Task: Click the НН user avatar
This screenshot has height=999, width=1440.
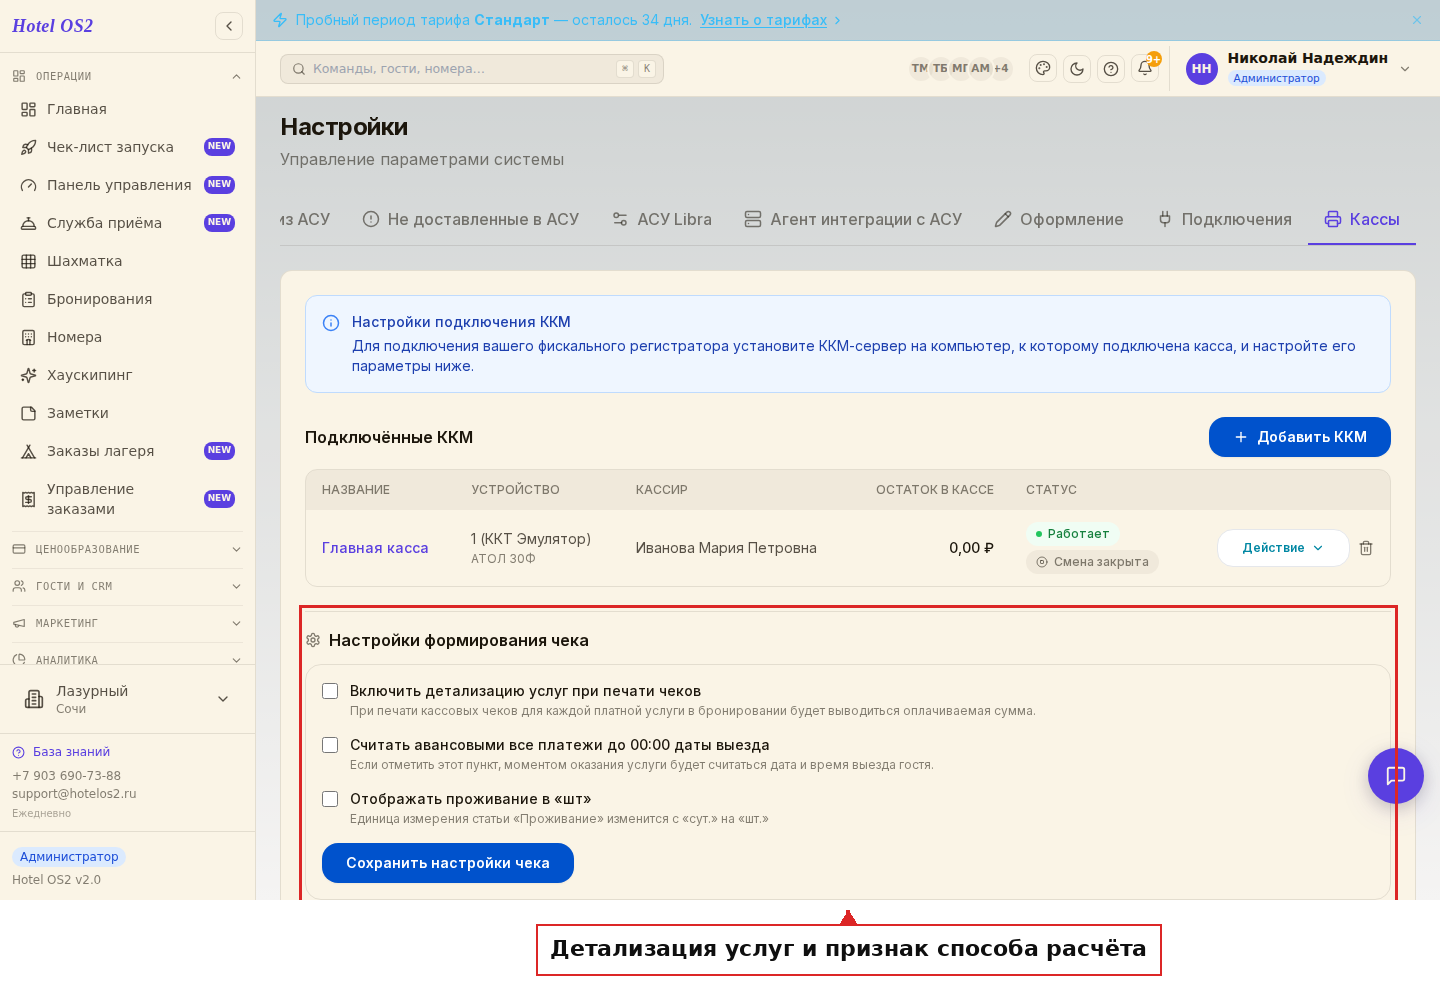Action: (x=1202, y=69)
